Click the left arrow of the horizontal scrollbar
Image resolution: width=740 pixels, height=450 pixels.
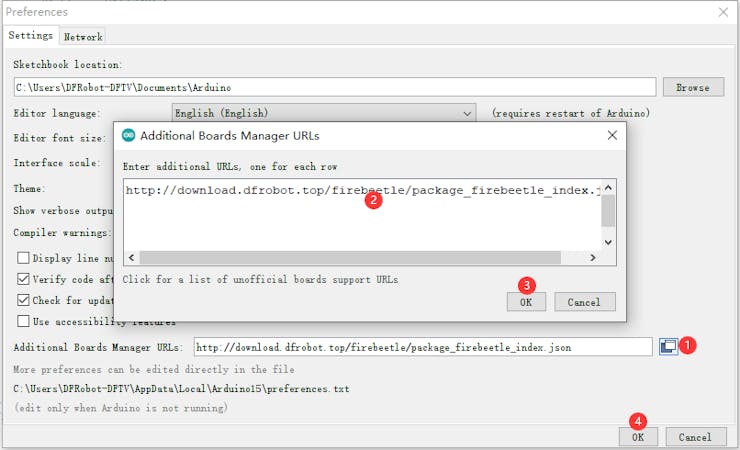coord(132,258)
